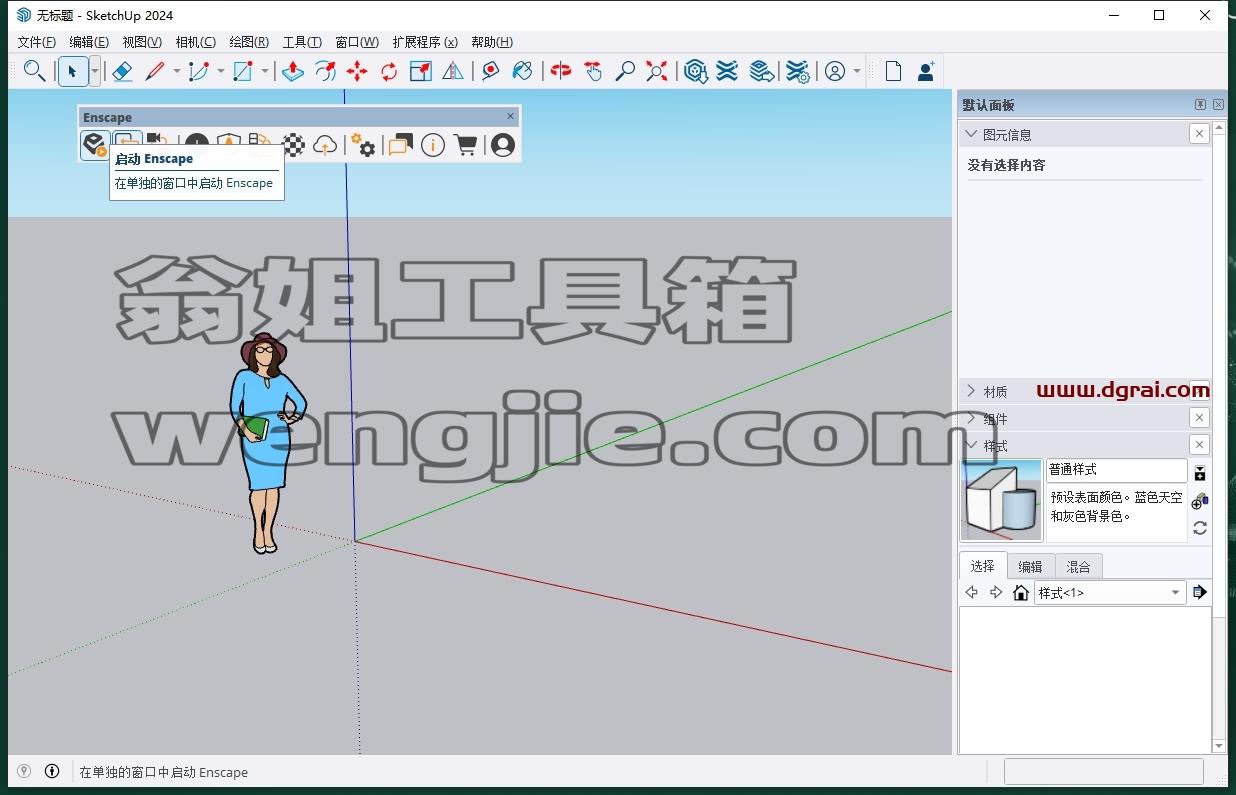The image size is (1236, 795).
Task: Choose the Offset tool
Action: 325,71
